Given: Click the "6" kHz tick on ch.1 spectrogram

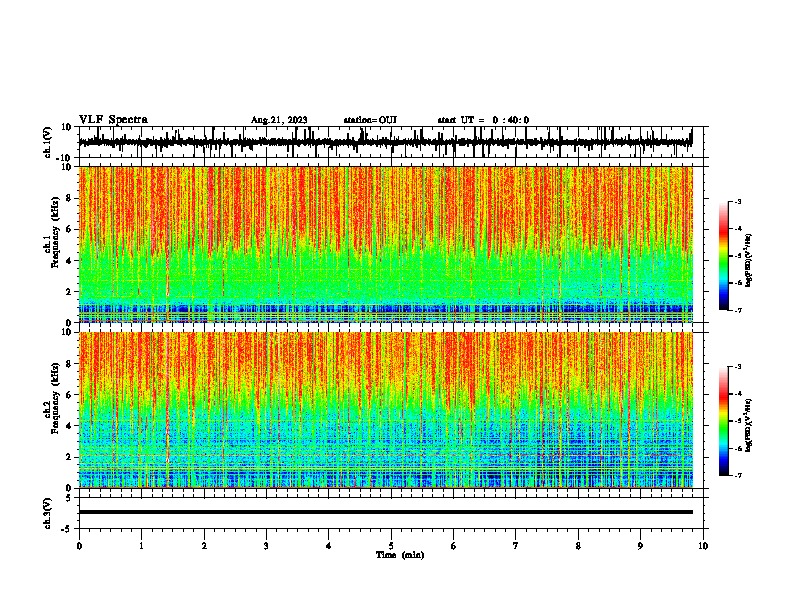Looking at the screenshot, I should pyautogui.click(x=69, y=229).
